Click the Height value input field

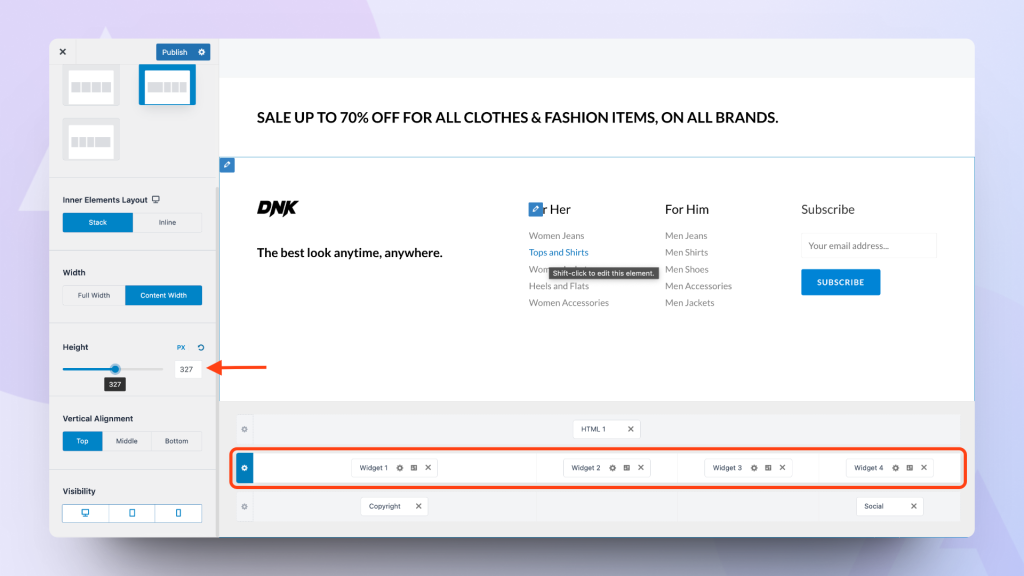coord(188,369)
